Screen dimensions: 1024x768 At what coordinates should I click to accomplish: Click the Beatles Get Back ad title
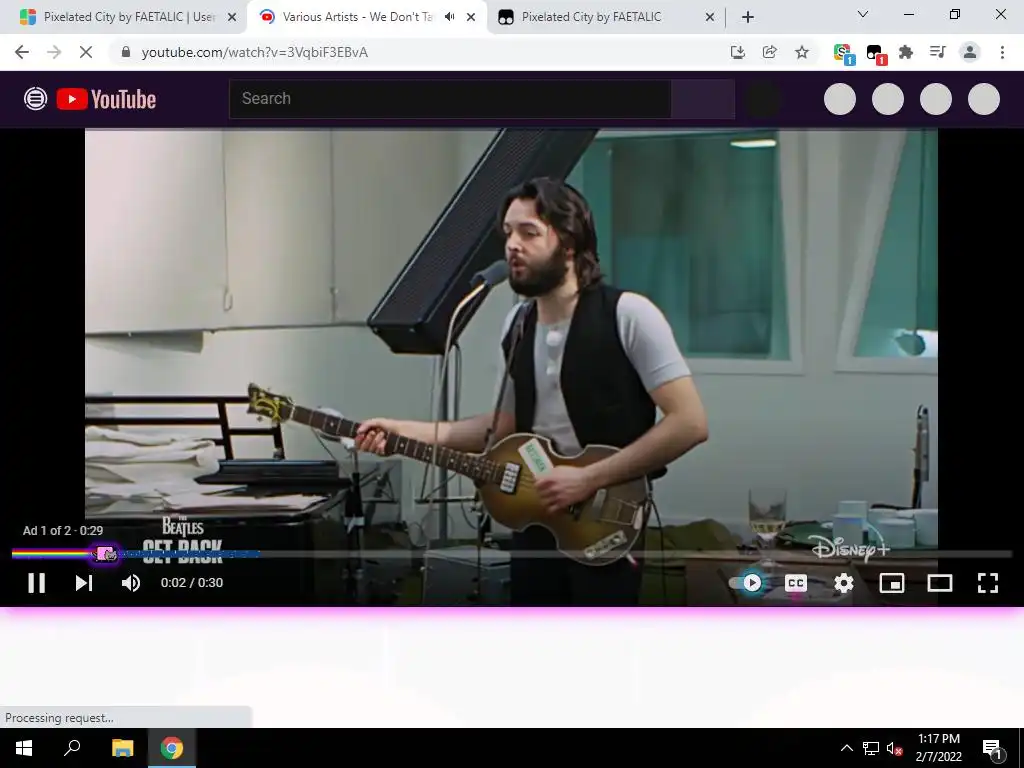(183, 541)
